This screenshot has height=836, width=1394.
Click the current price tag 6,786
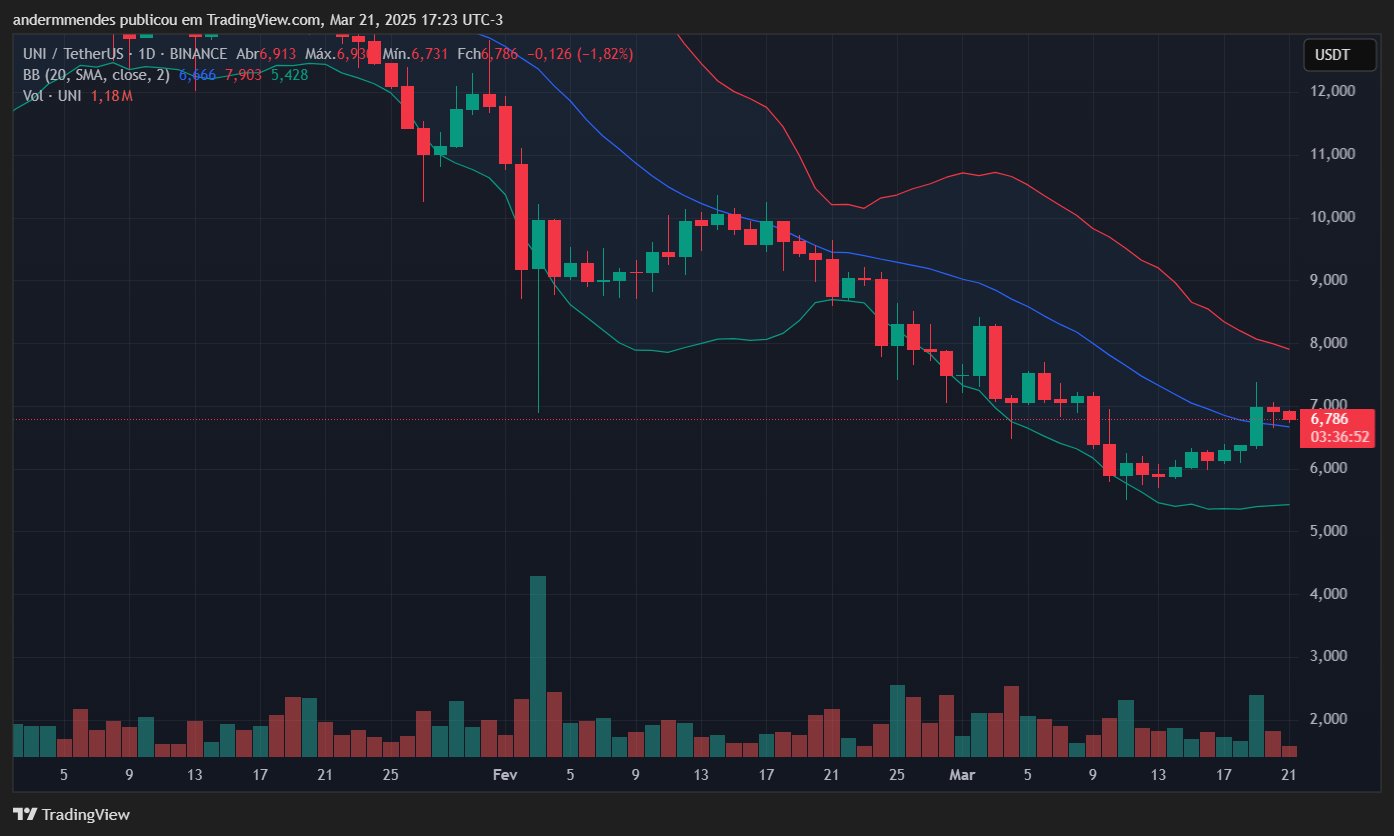1329,419
